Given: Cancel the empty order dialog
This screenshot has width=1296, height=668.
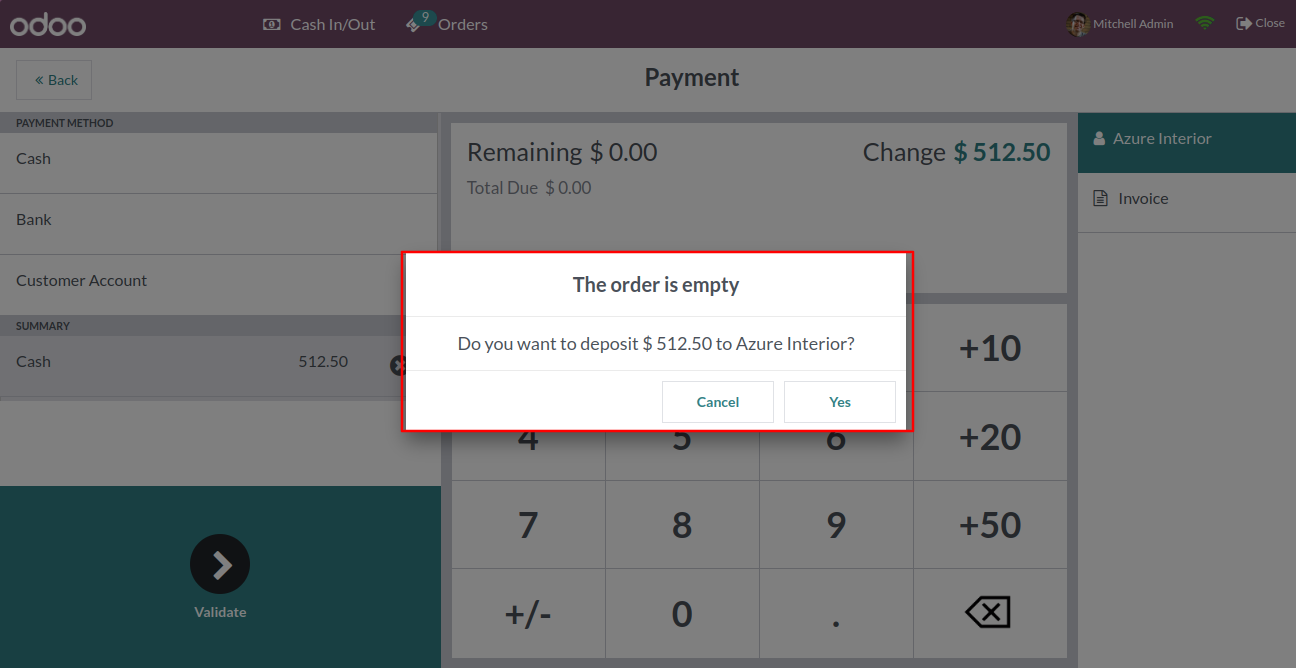Looking at the screenshot, I should tap(718, 402).
